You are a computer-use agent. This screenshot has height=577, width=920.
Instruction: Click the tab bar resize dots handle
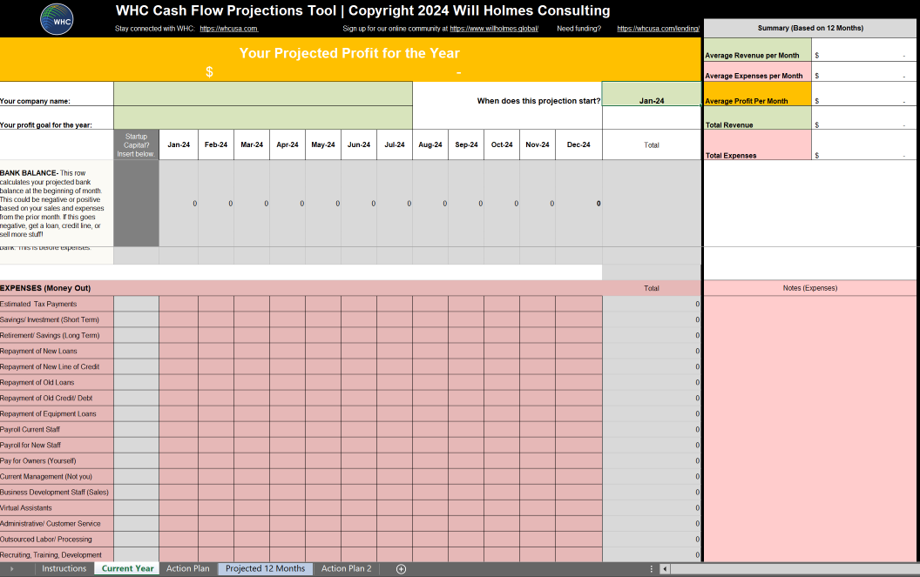(652, 569)
